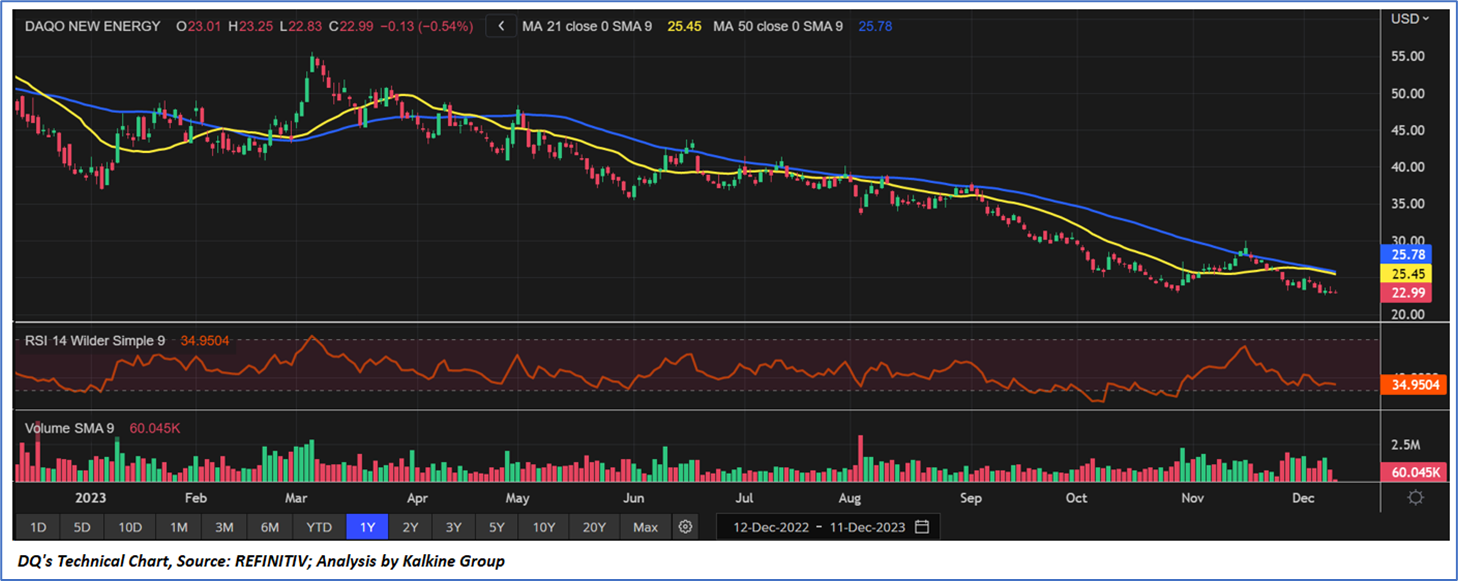
Task: Click the Volume SMA 9 label
Action: (x=70, y=428)
